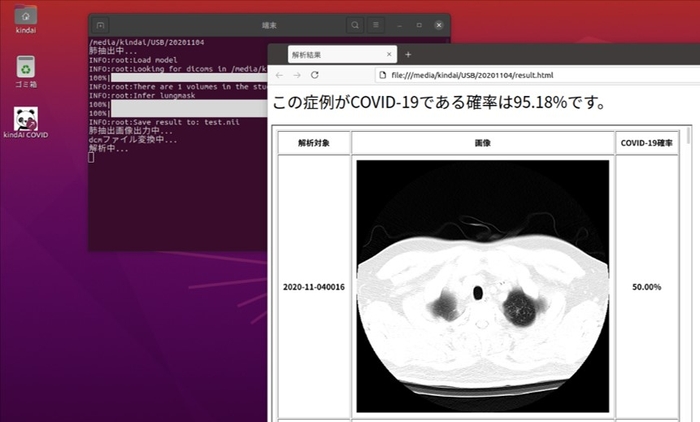Maximize the terminal window
The width and height of the screenshot is (700, 422).
click(418, 24)
